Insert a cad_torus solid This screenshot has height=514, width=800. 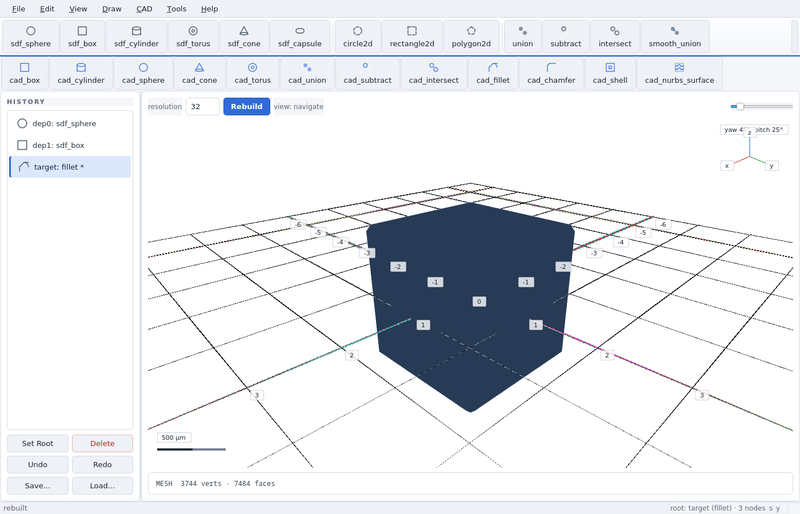[x=253, y=74]
